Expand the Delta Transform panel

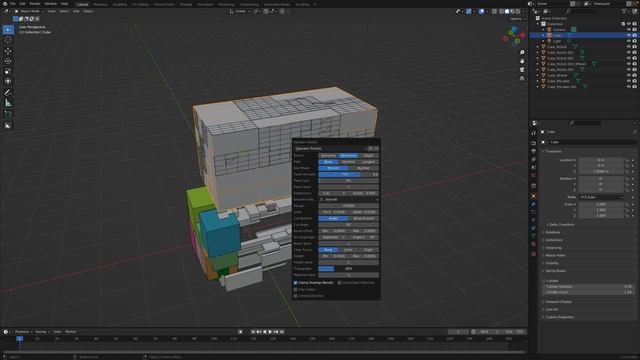(x=561, y=224)
